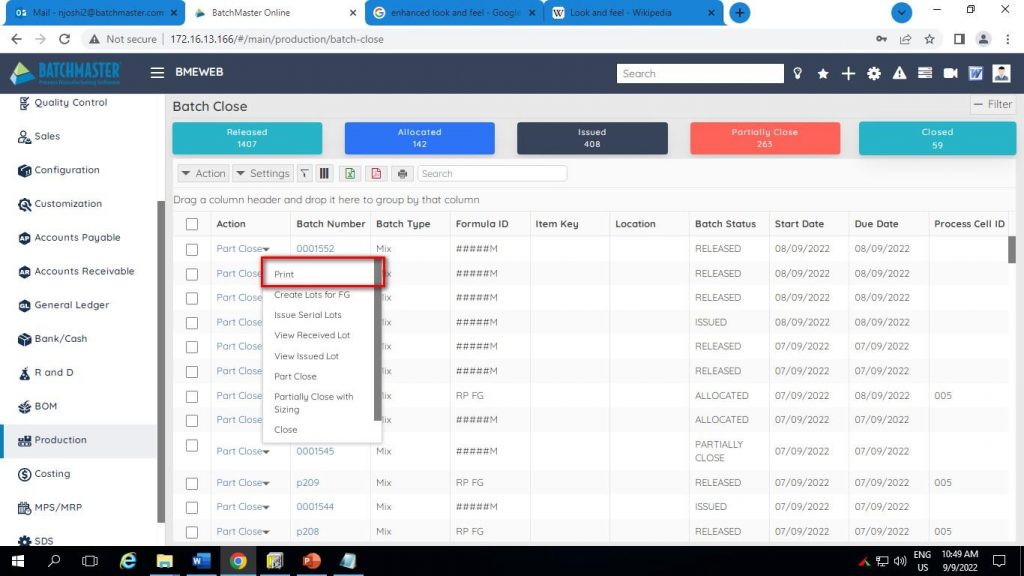Choose Print from the context menu
The height and width of the screenshot is (576, 1024).
click(284, 274)
